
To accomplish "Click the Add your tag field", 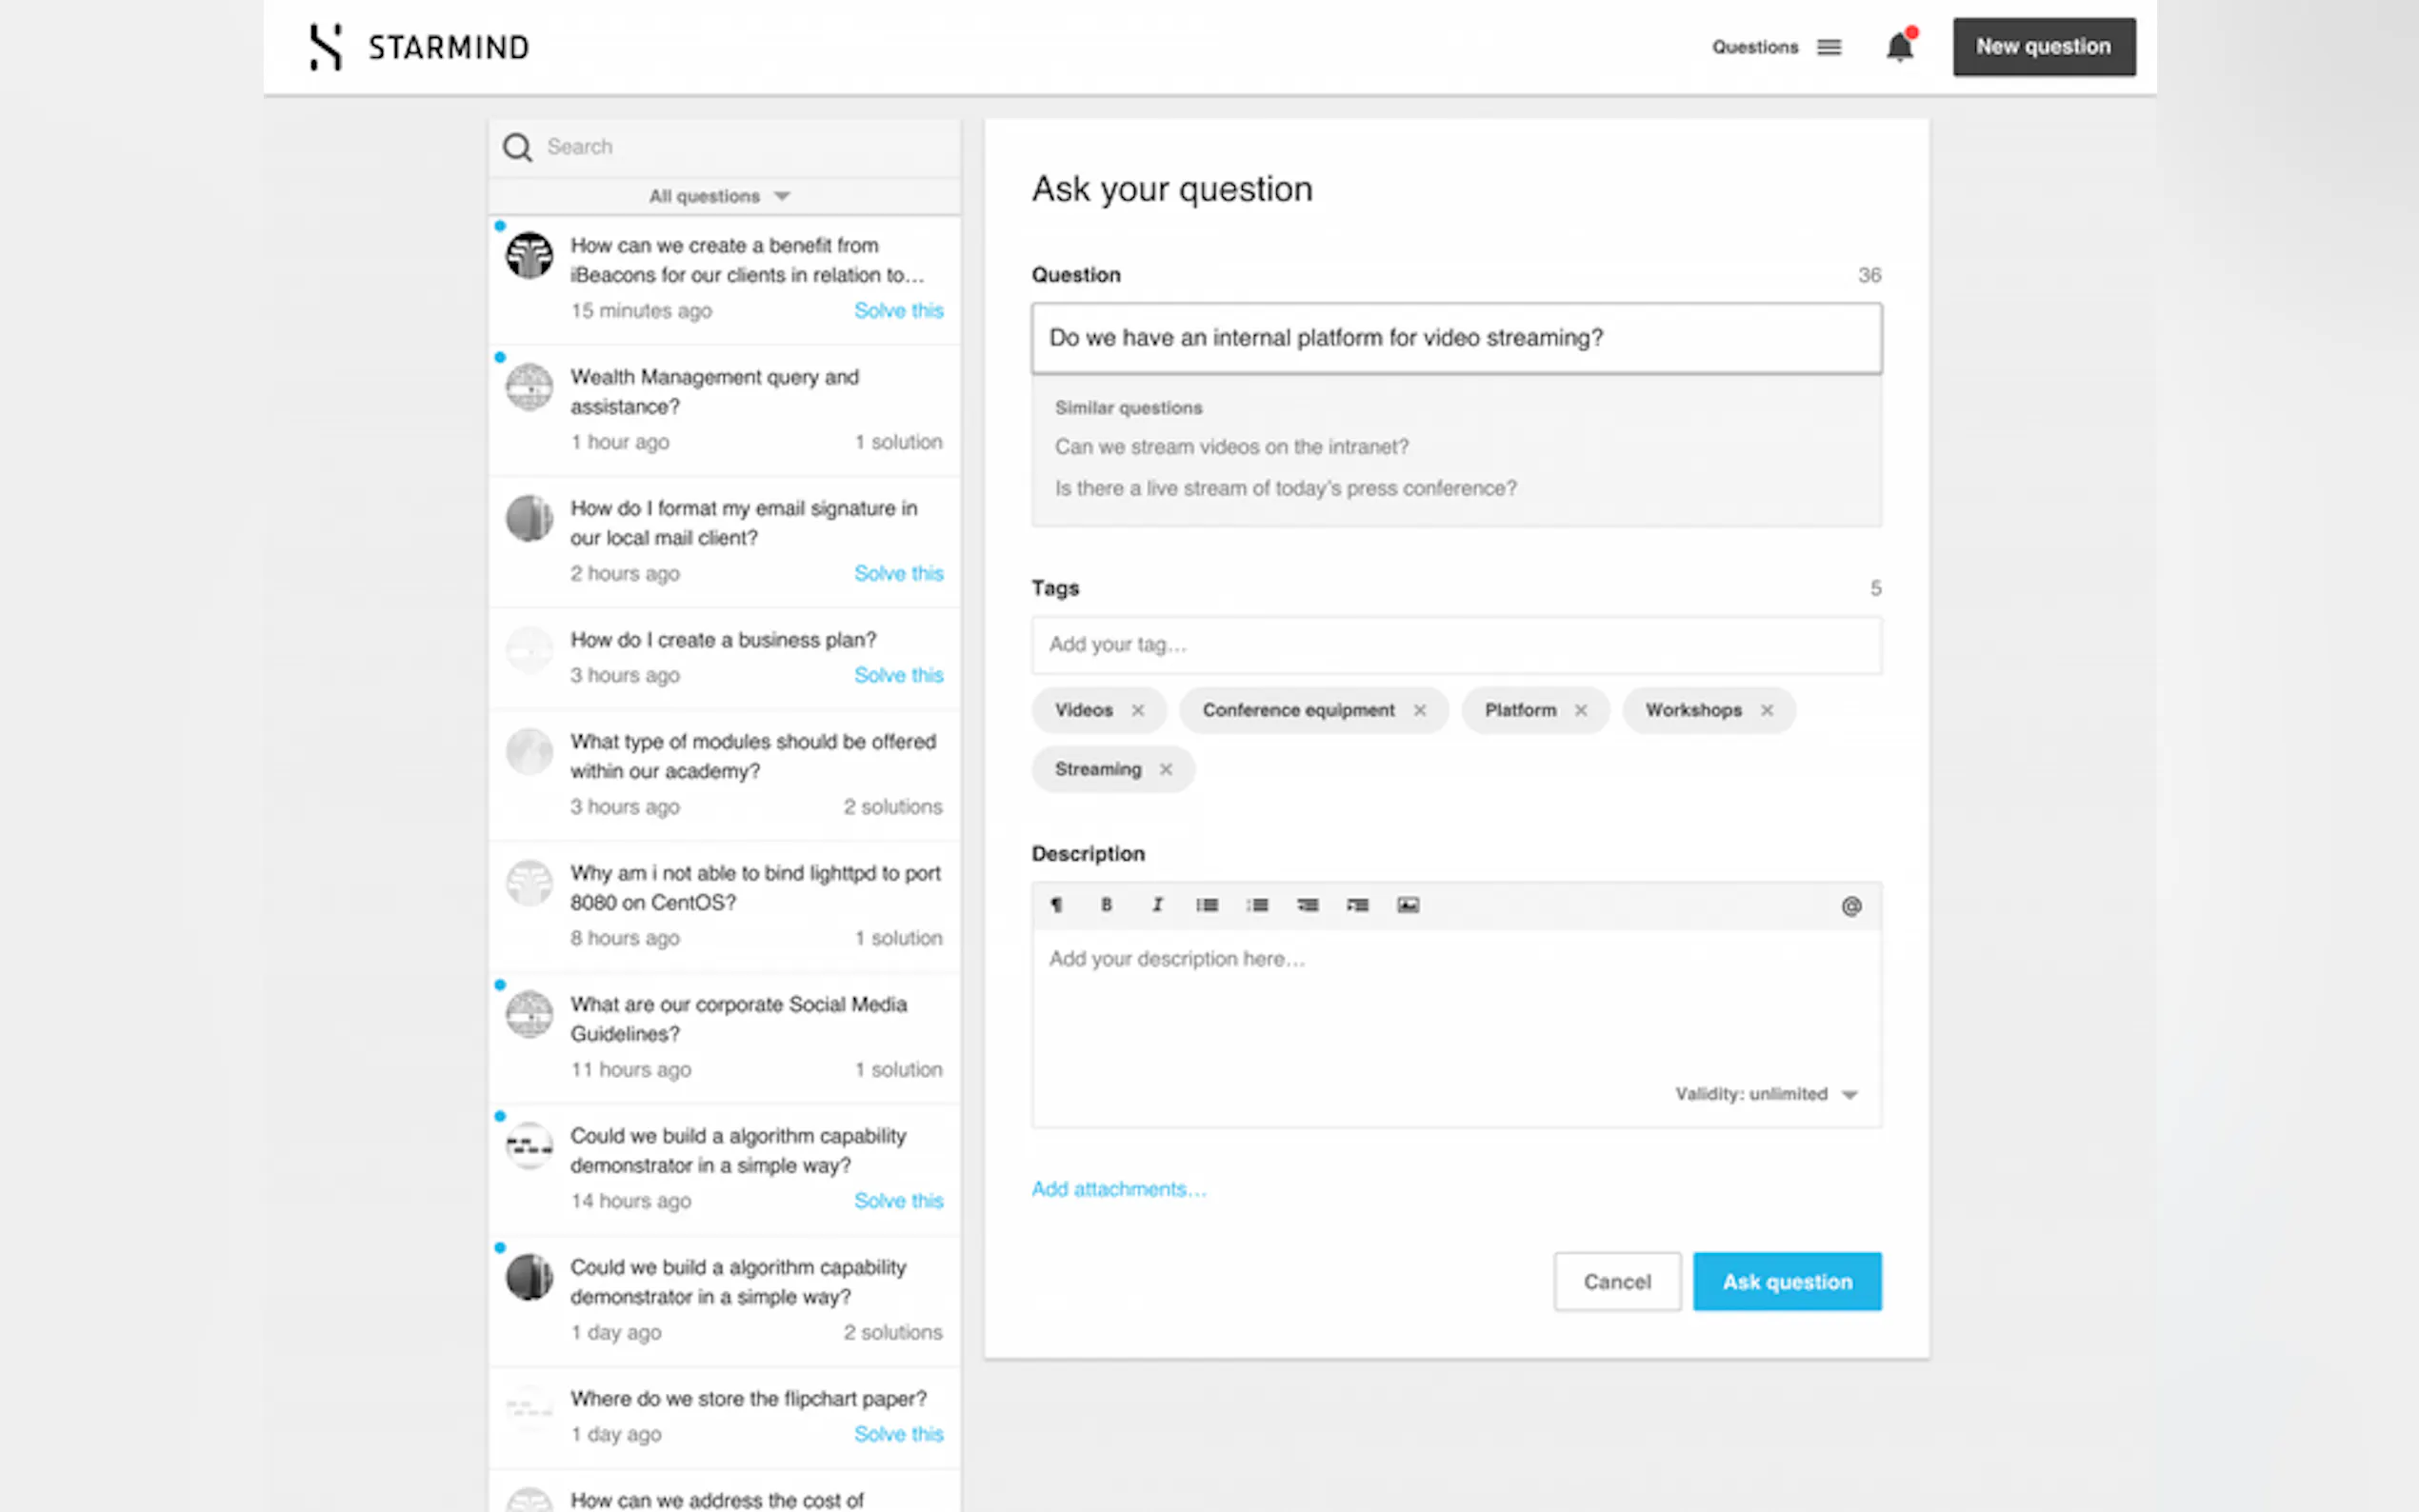I will coord(1456,645).
